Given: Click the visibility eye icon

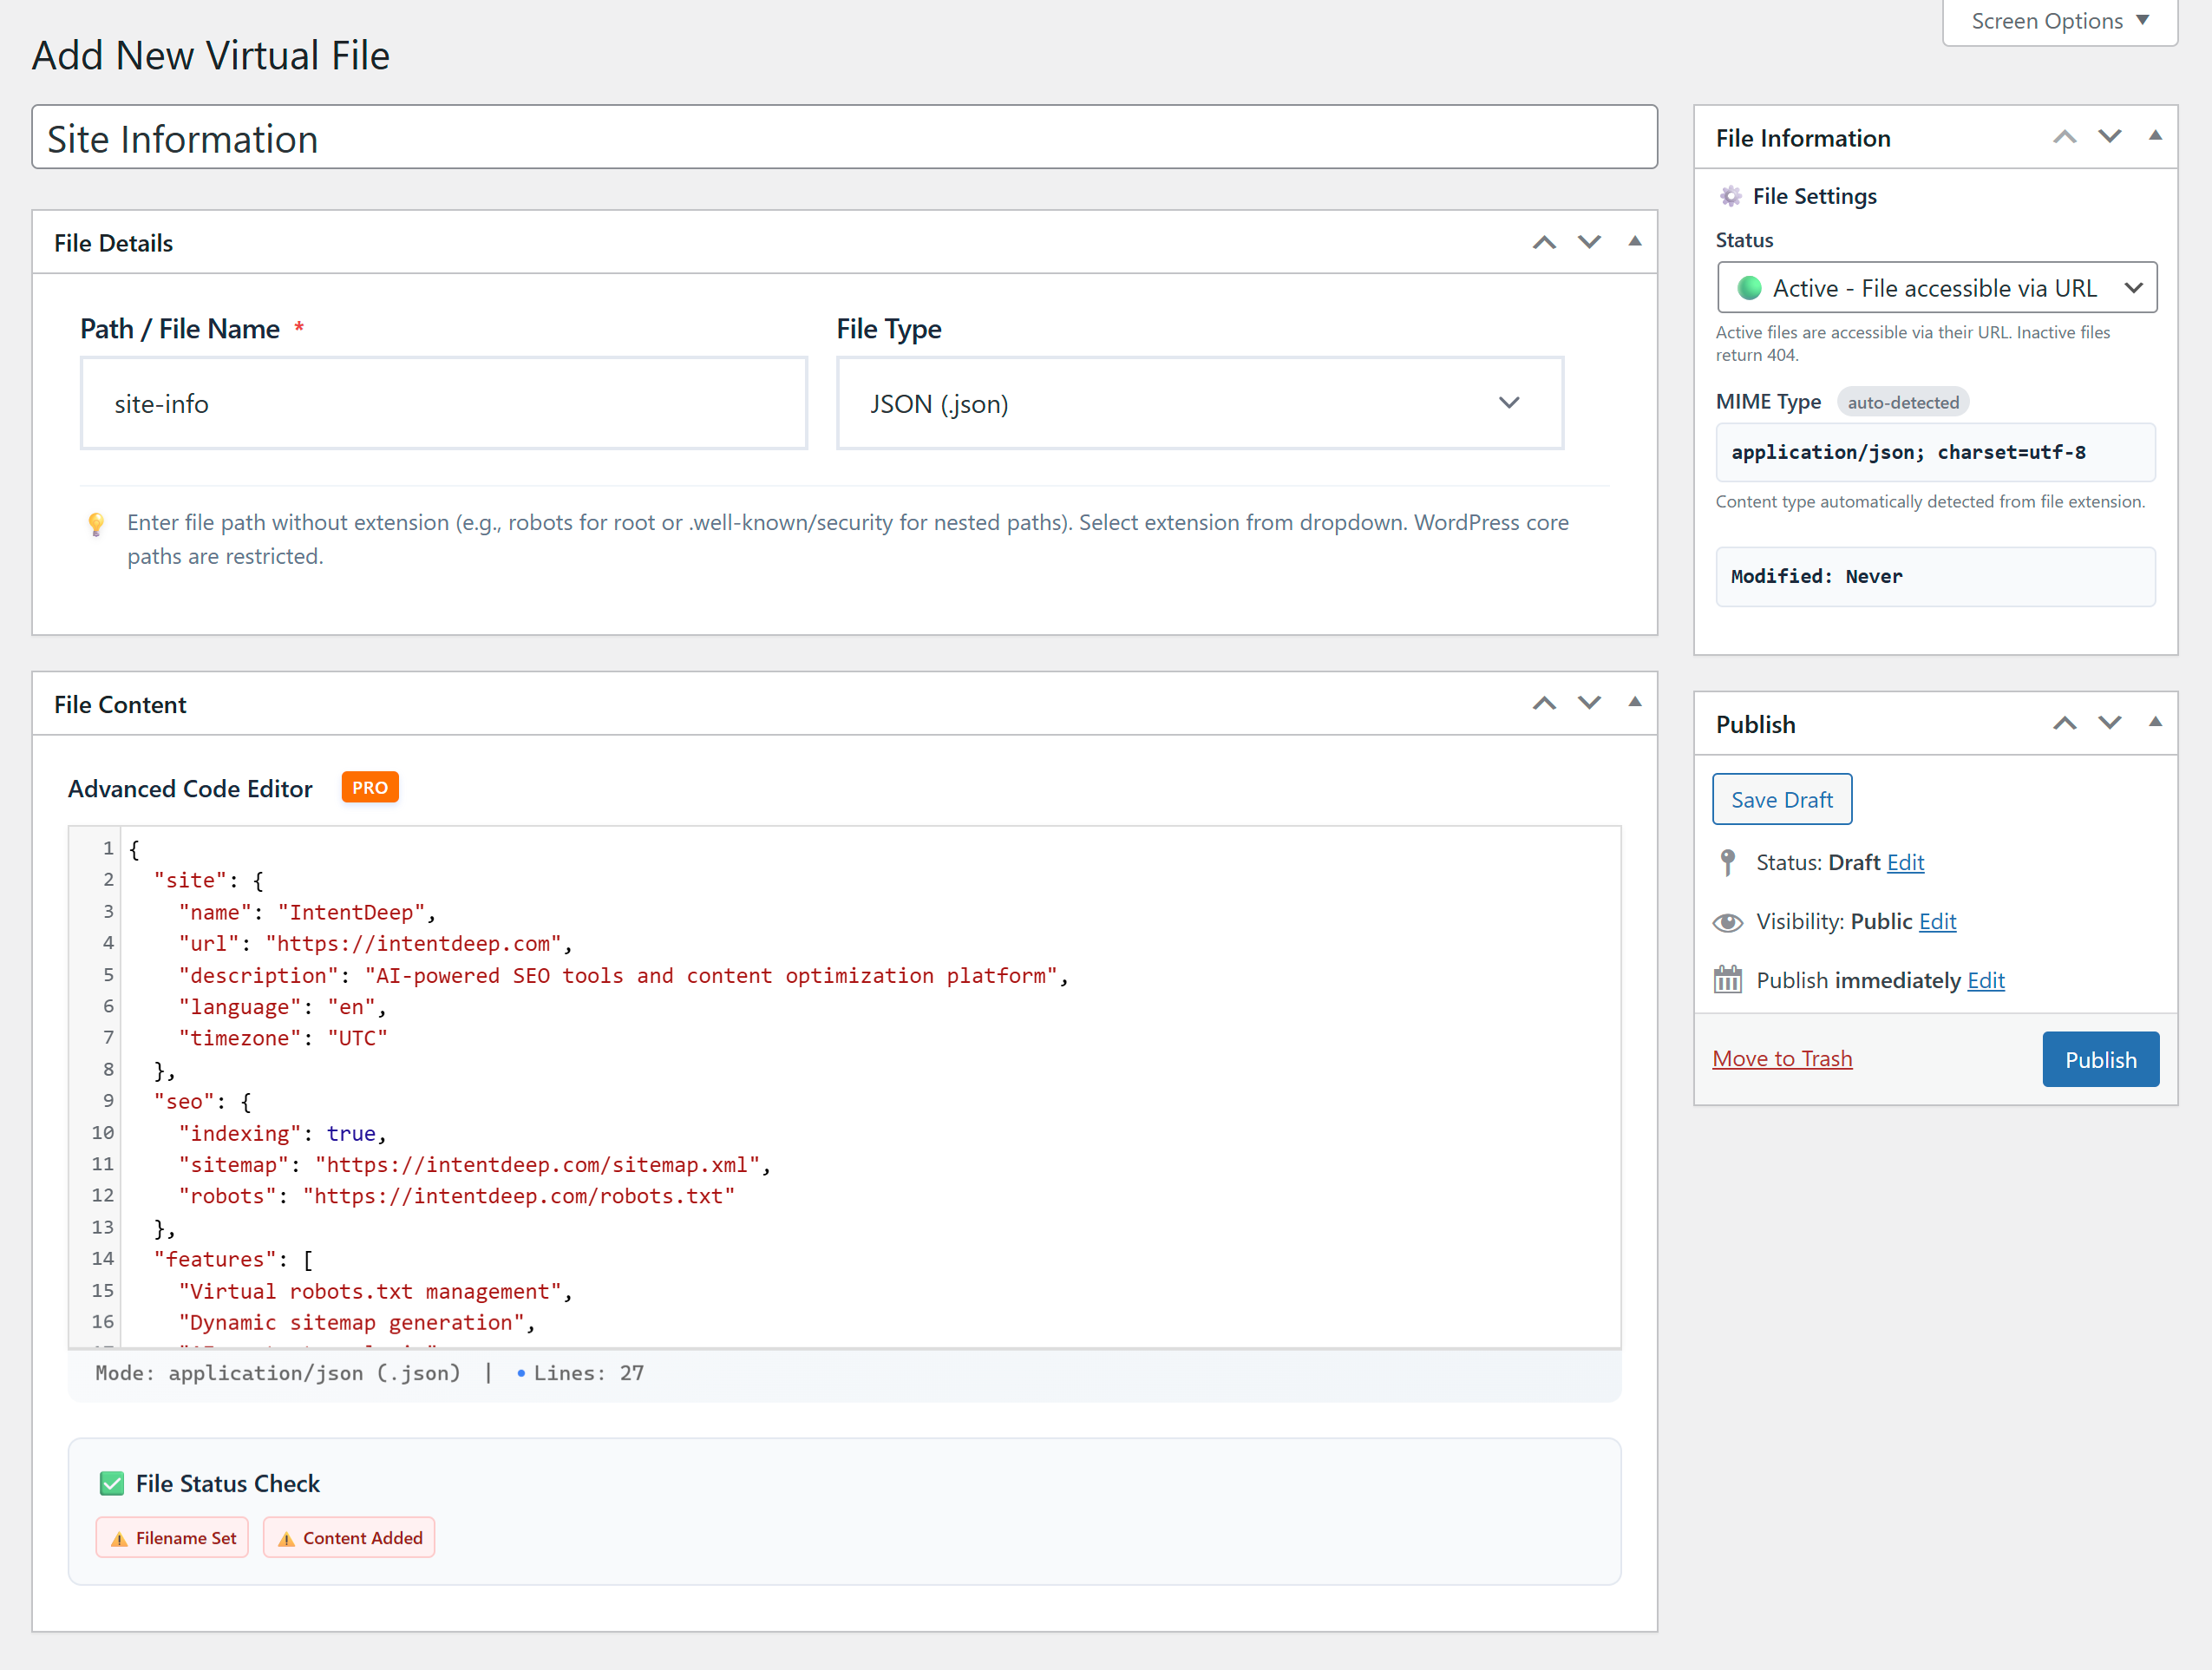Looking at the screenshot, I should [x=1727, y=922].
